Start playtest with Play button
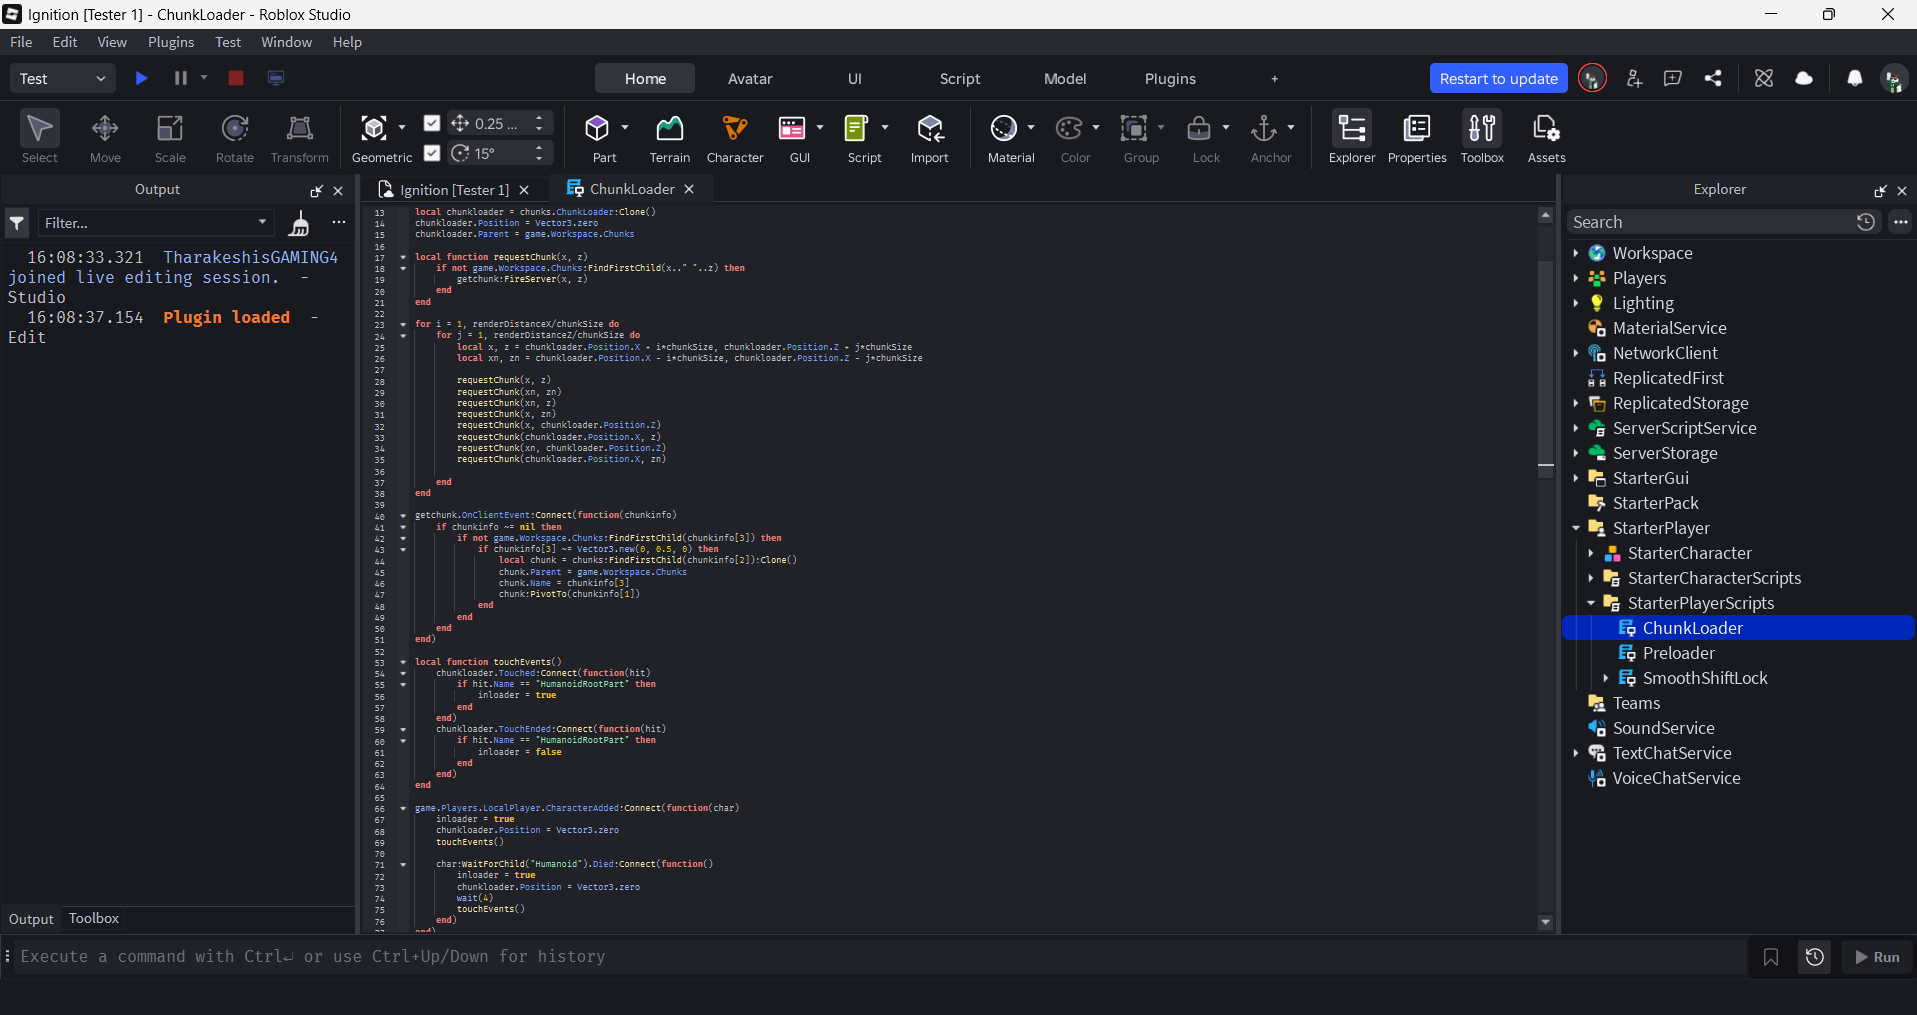This screenshot has height=1015, width=1917. 142,78
